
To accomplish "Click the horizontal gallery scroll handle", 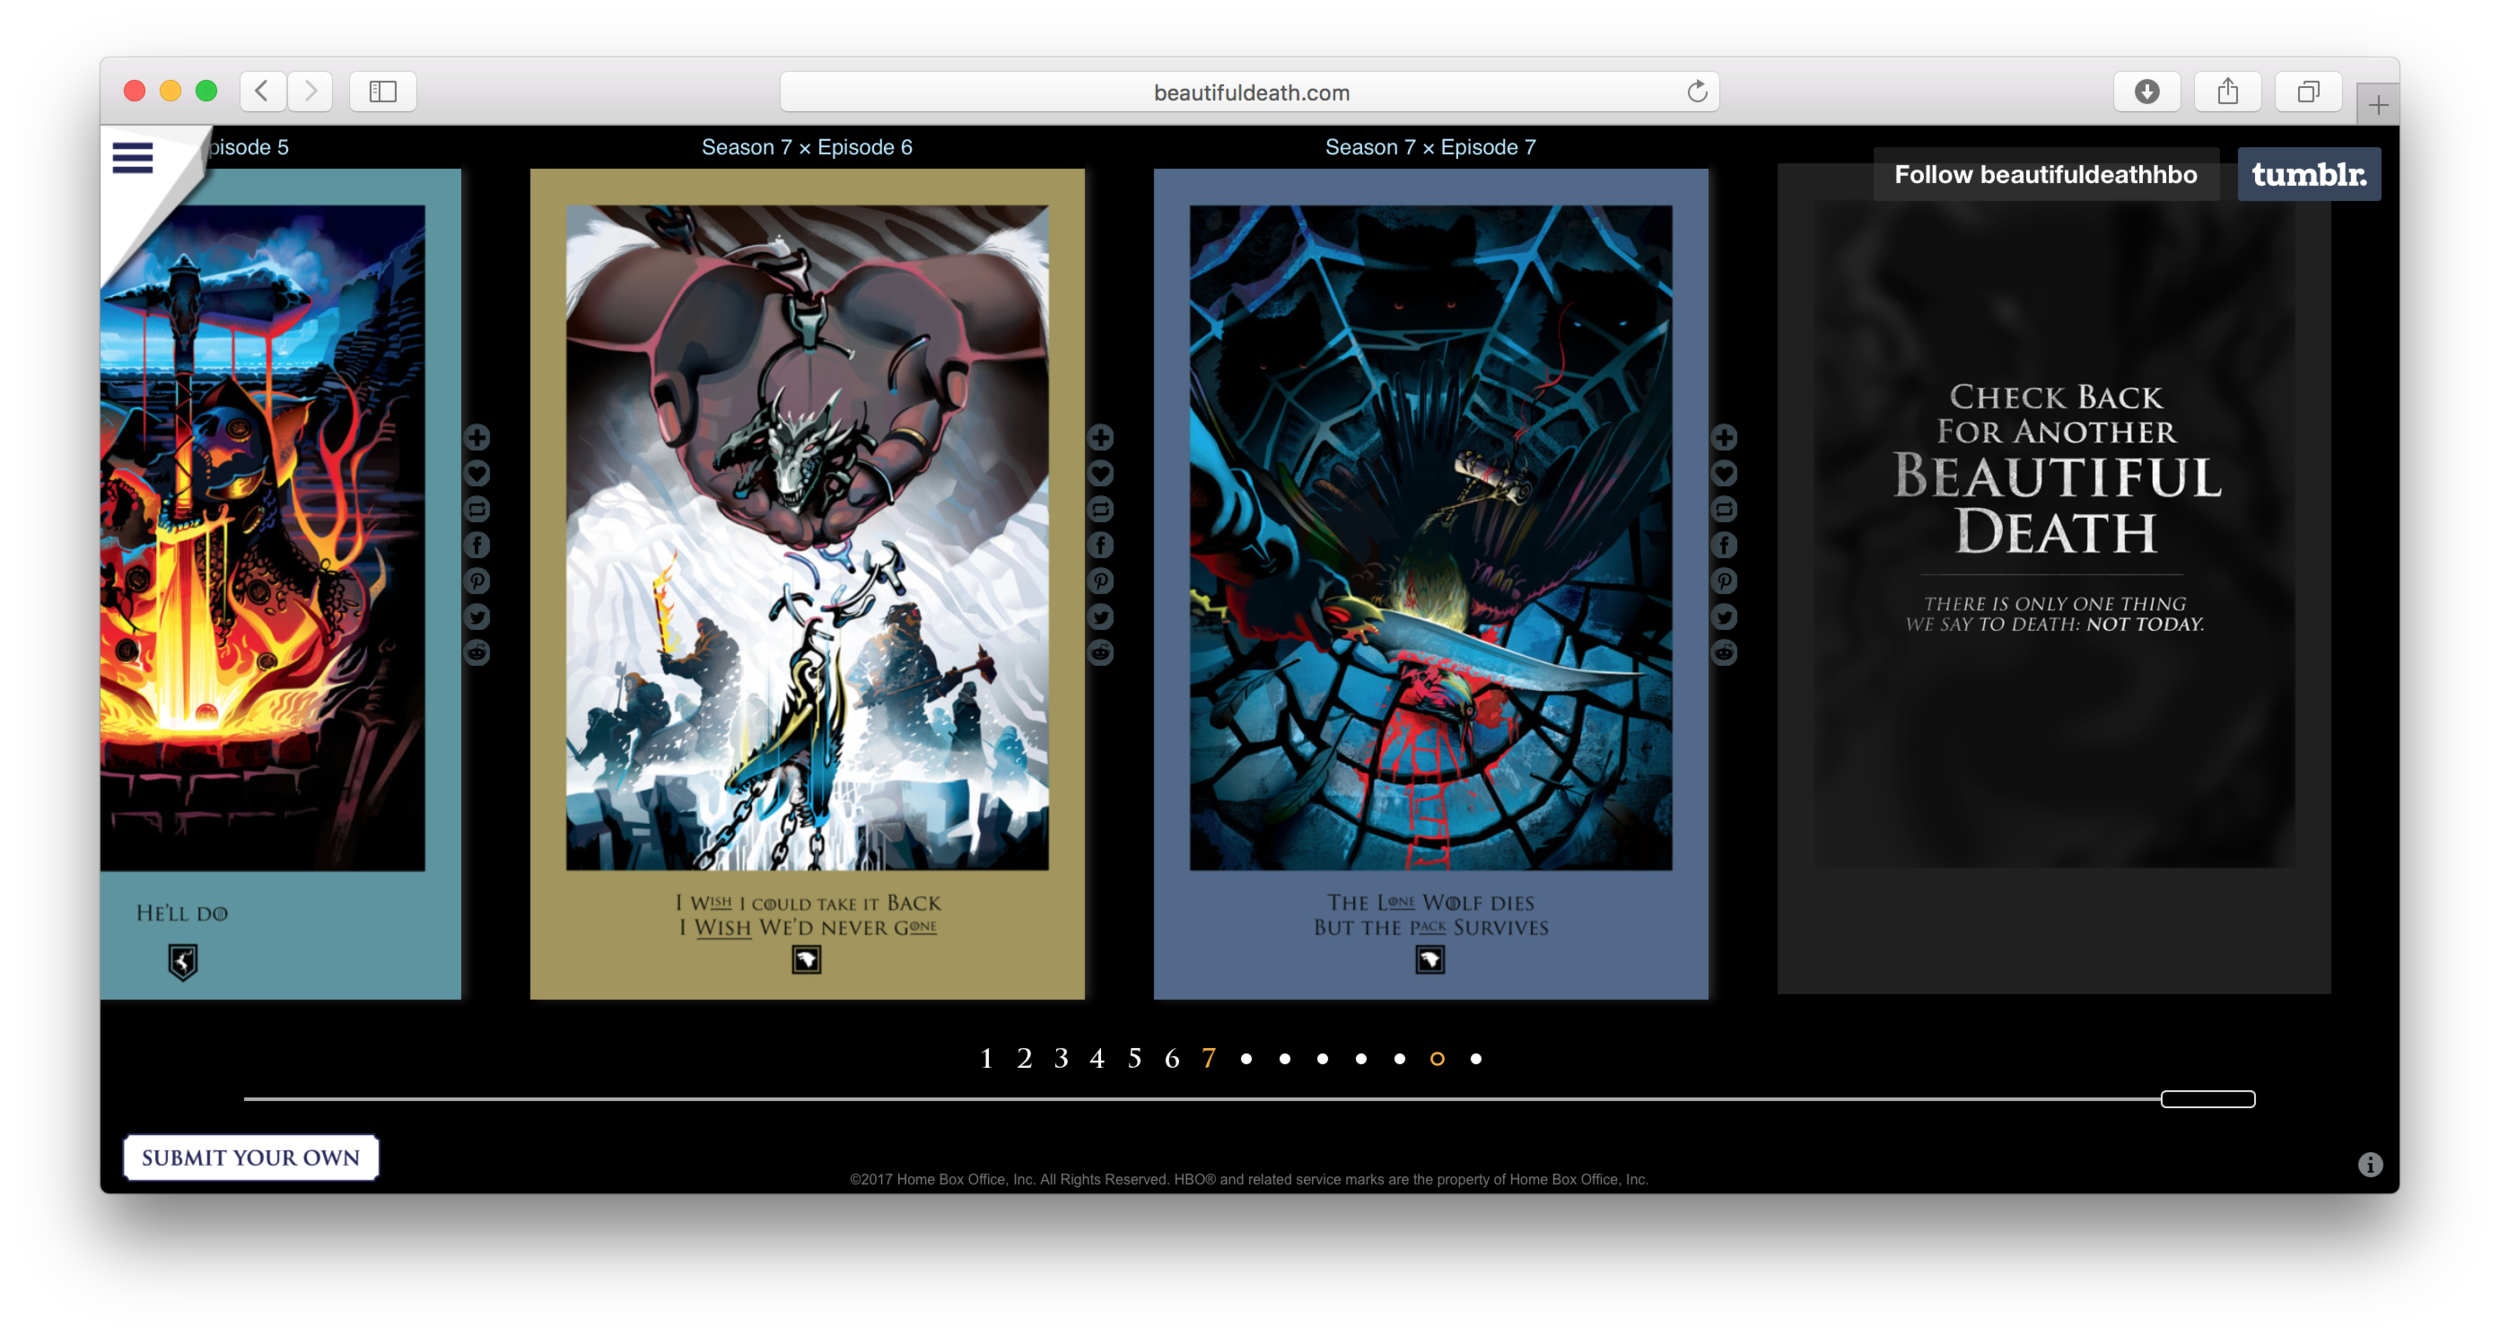I will point(2207,1099).
